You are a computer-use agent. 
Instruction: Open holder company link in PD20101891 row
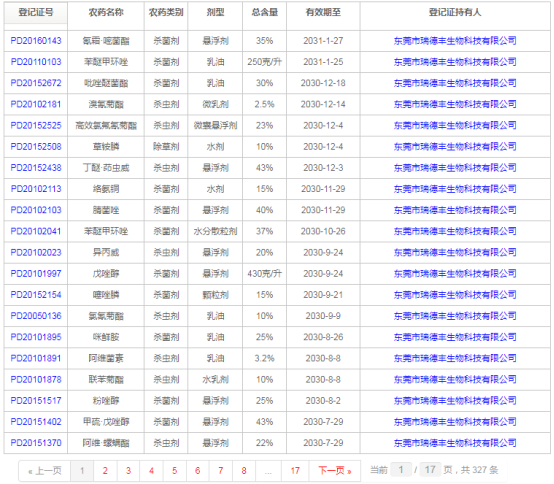coord(455,358)
